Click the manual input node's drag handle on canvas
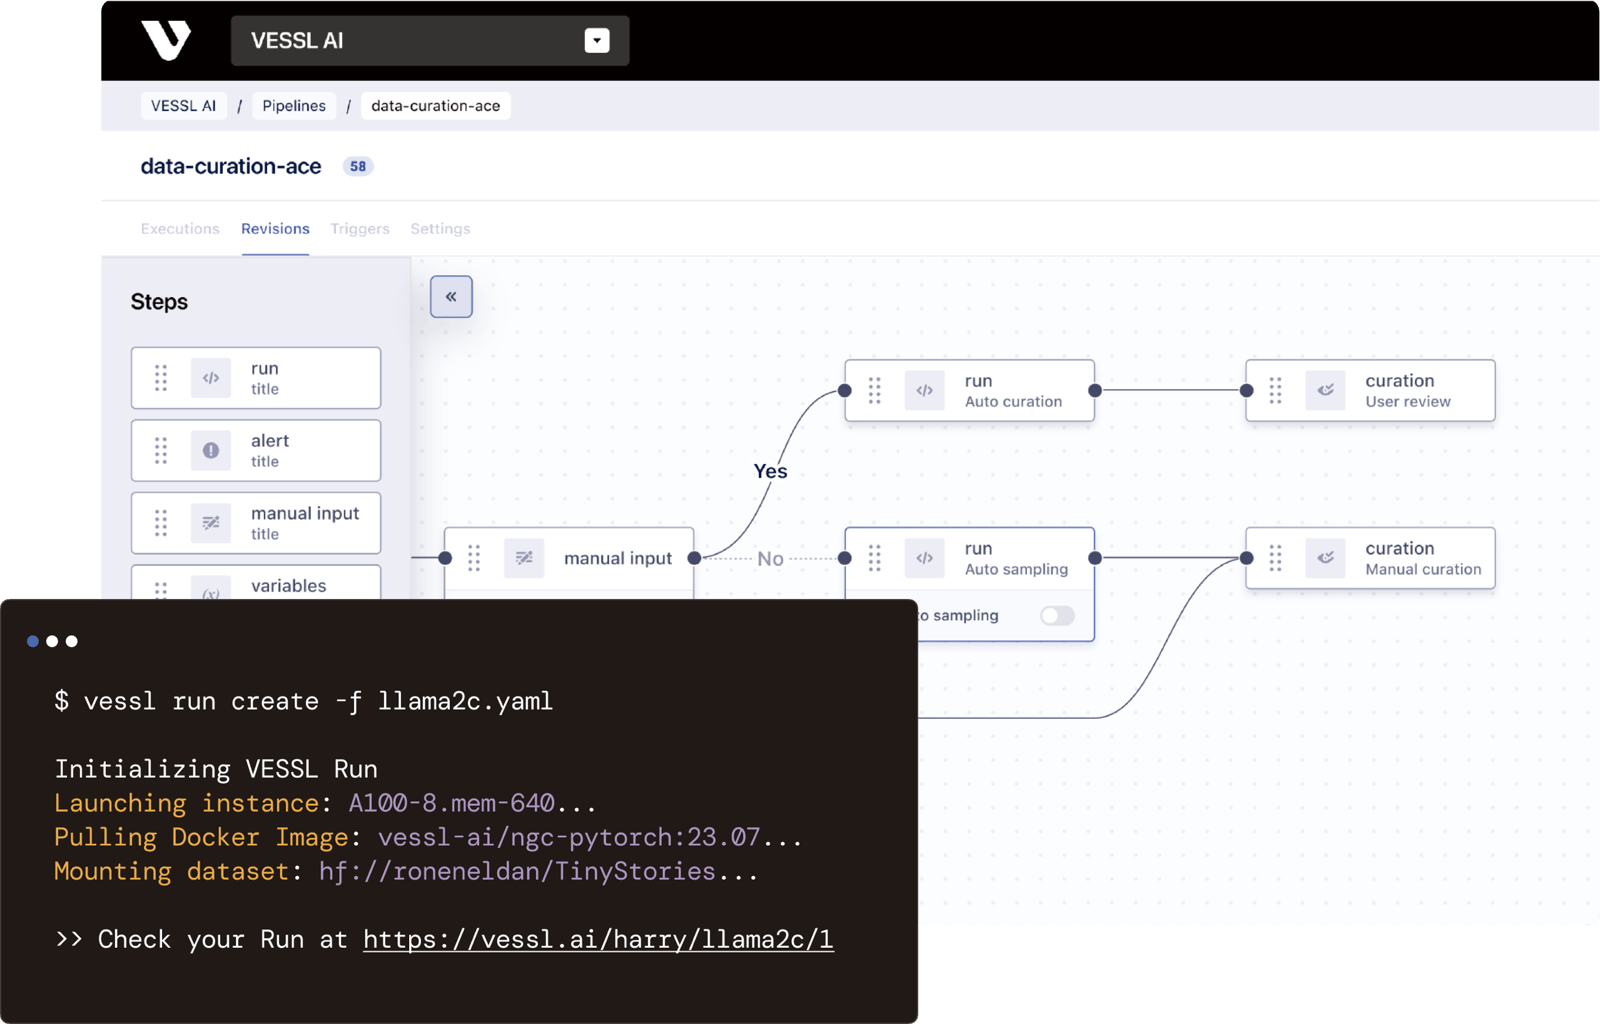Image resolution: width=1600 pixels, height=1024 pixels. 474,558
